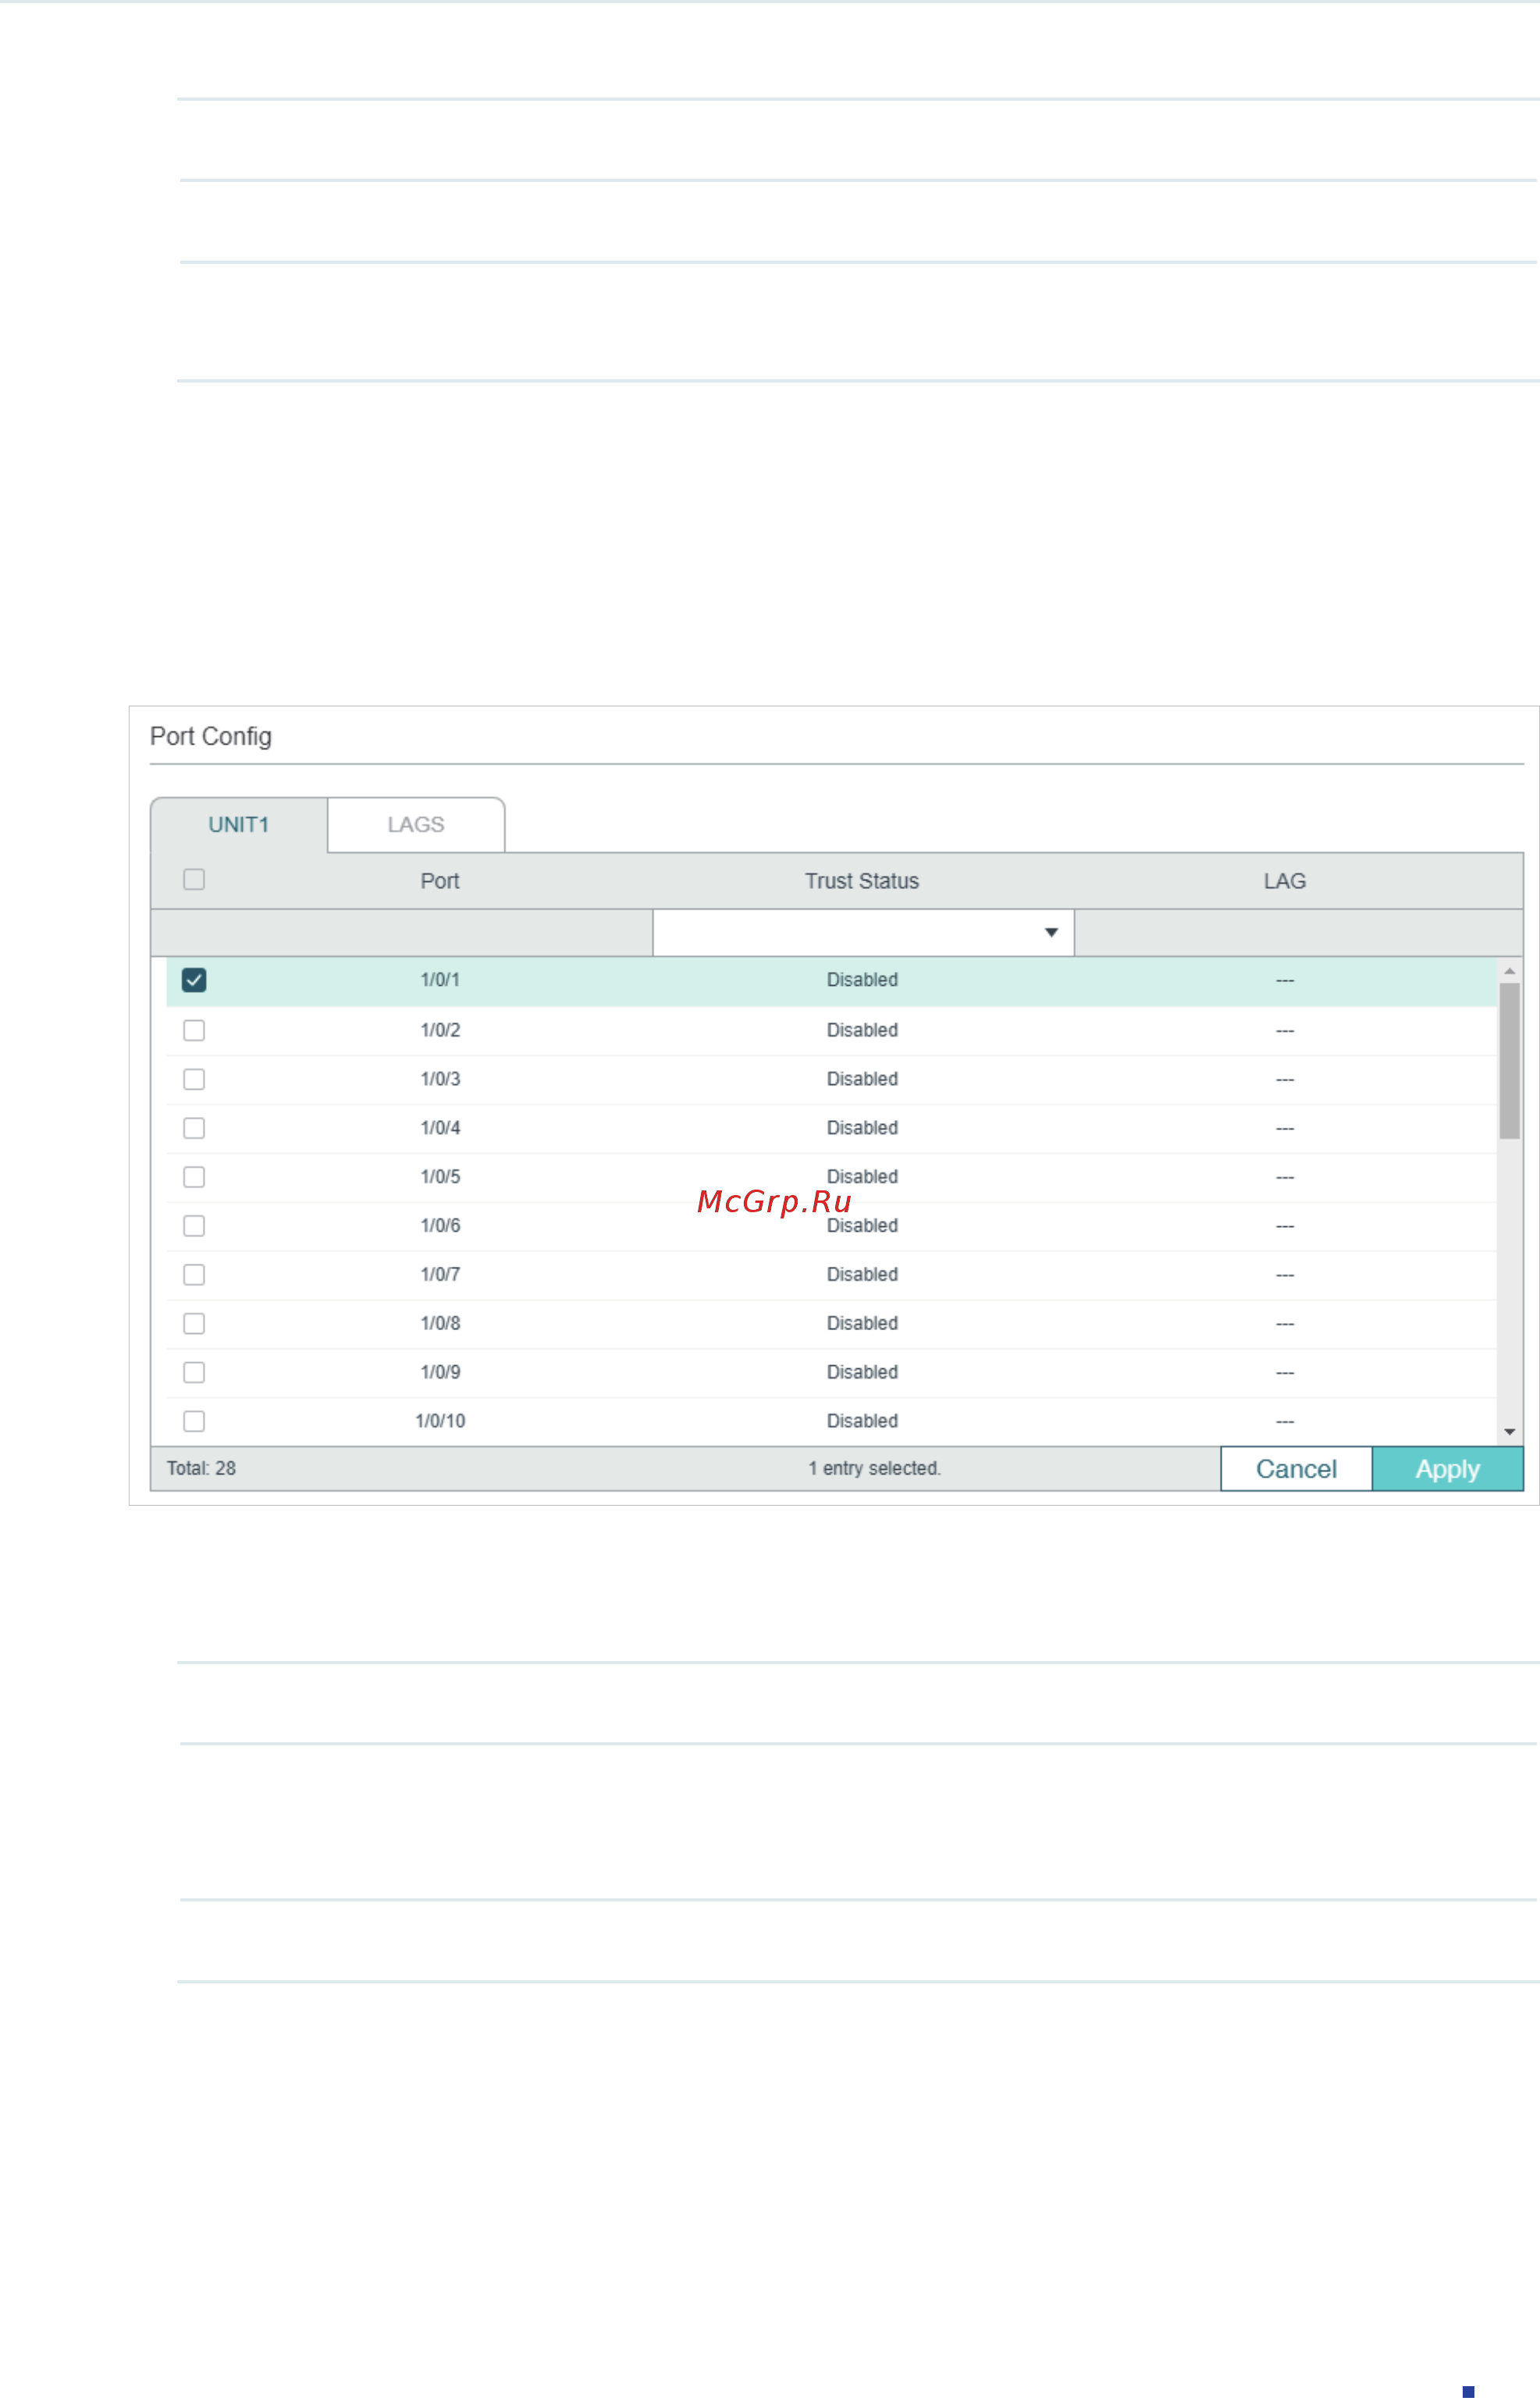This screenshot has height=2401, width=1540.
Task: Check the checkbox for port 1/0/5
Action: click(194, 1177)
